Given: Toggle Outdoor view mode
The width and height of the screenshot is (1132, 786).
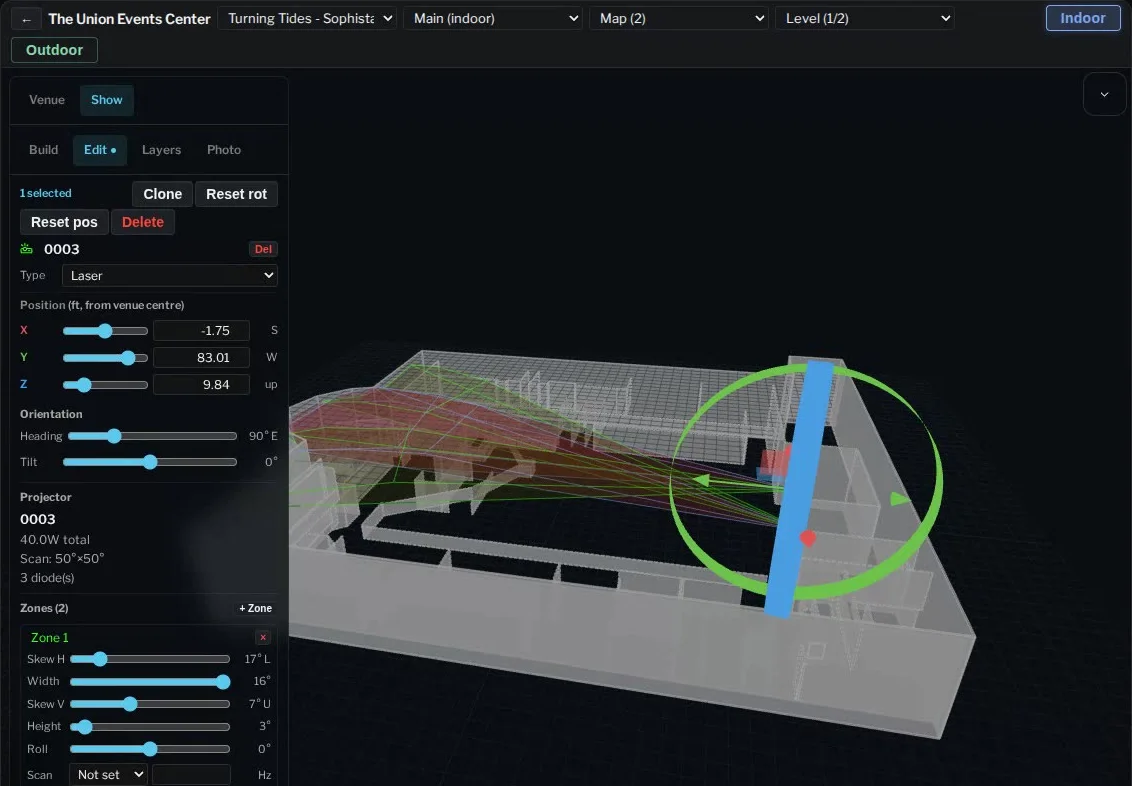Looking at the screenshot, I should click(x=54, y=50).
